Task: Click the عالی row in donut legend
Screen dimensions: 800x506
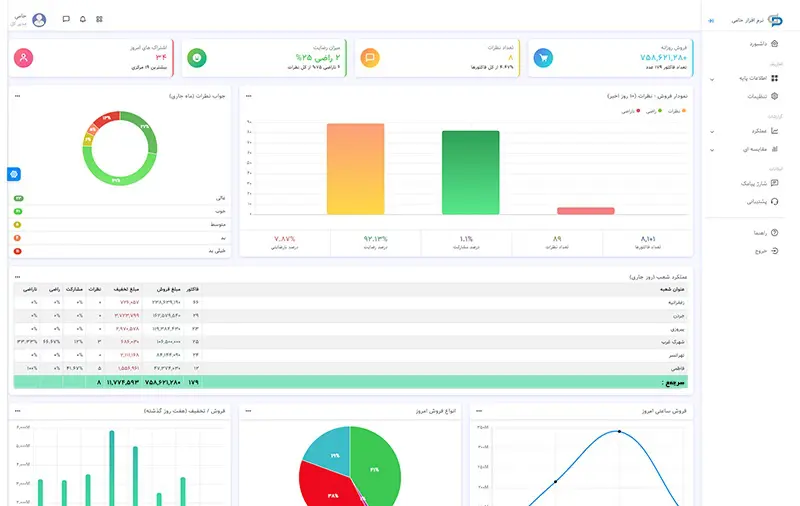Action: point(119,198)
